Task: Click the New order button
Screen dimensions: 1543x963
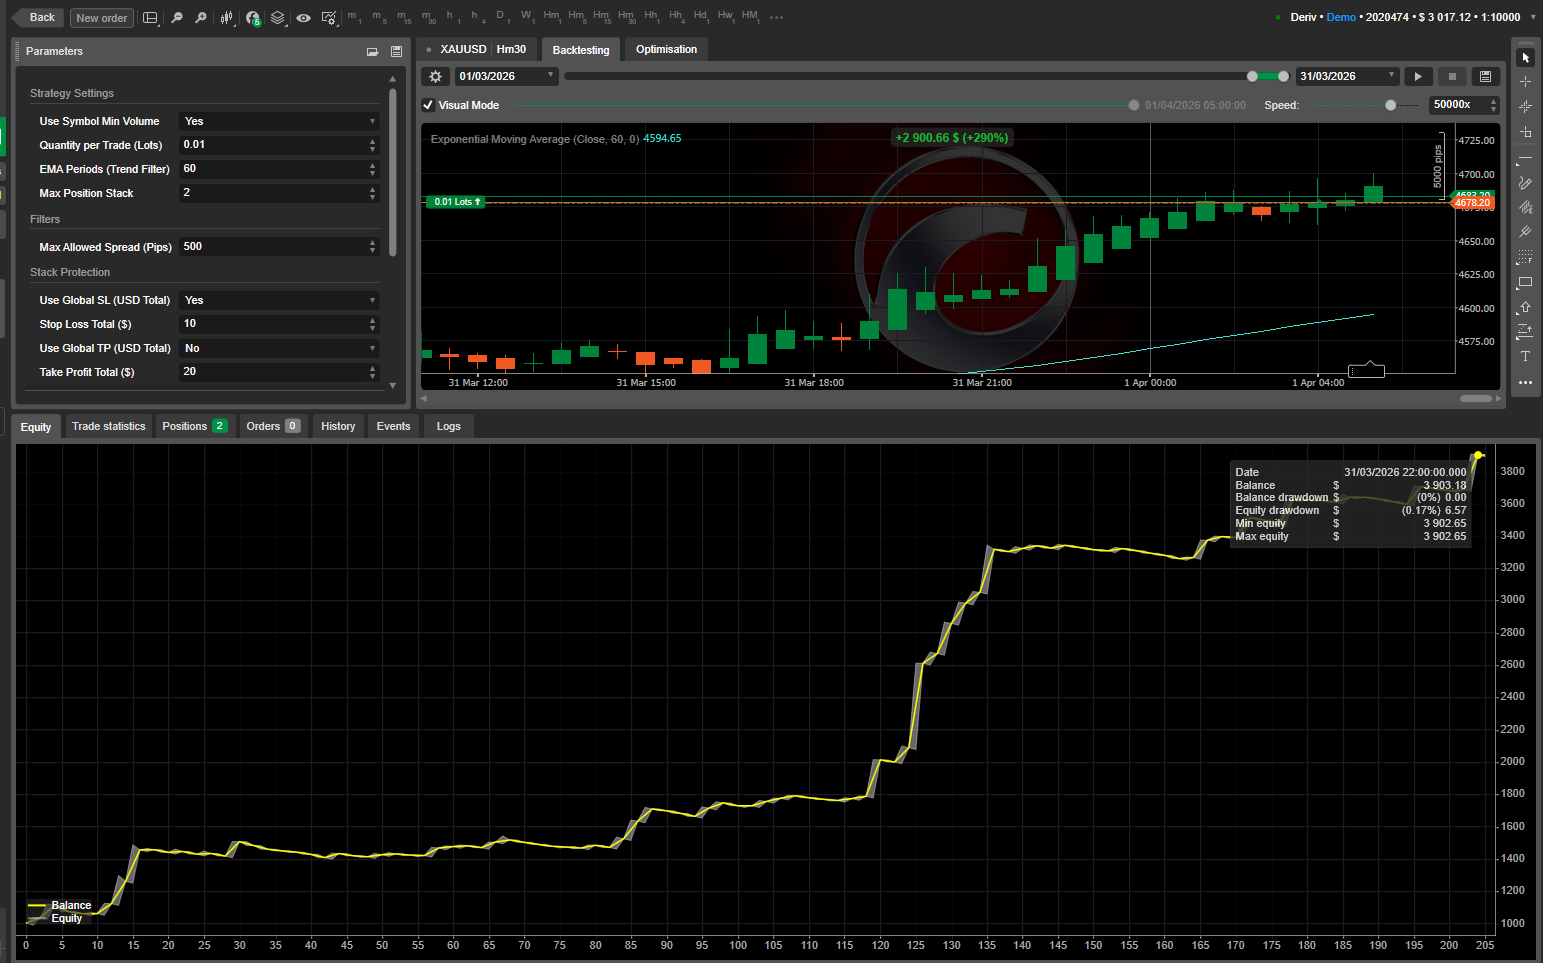Action: (x=102, y=18)
